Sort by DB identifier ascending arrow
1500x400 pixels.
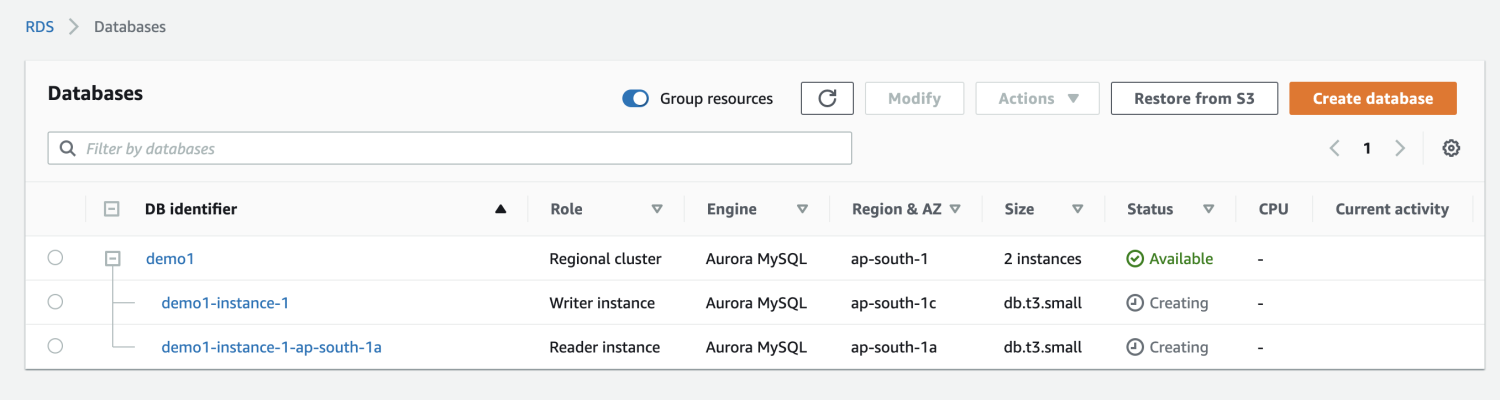[x=501, y=209]
